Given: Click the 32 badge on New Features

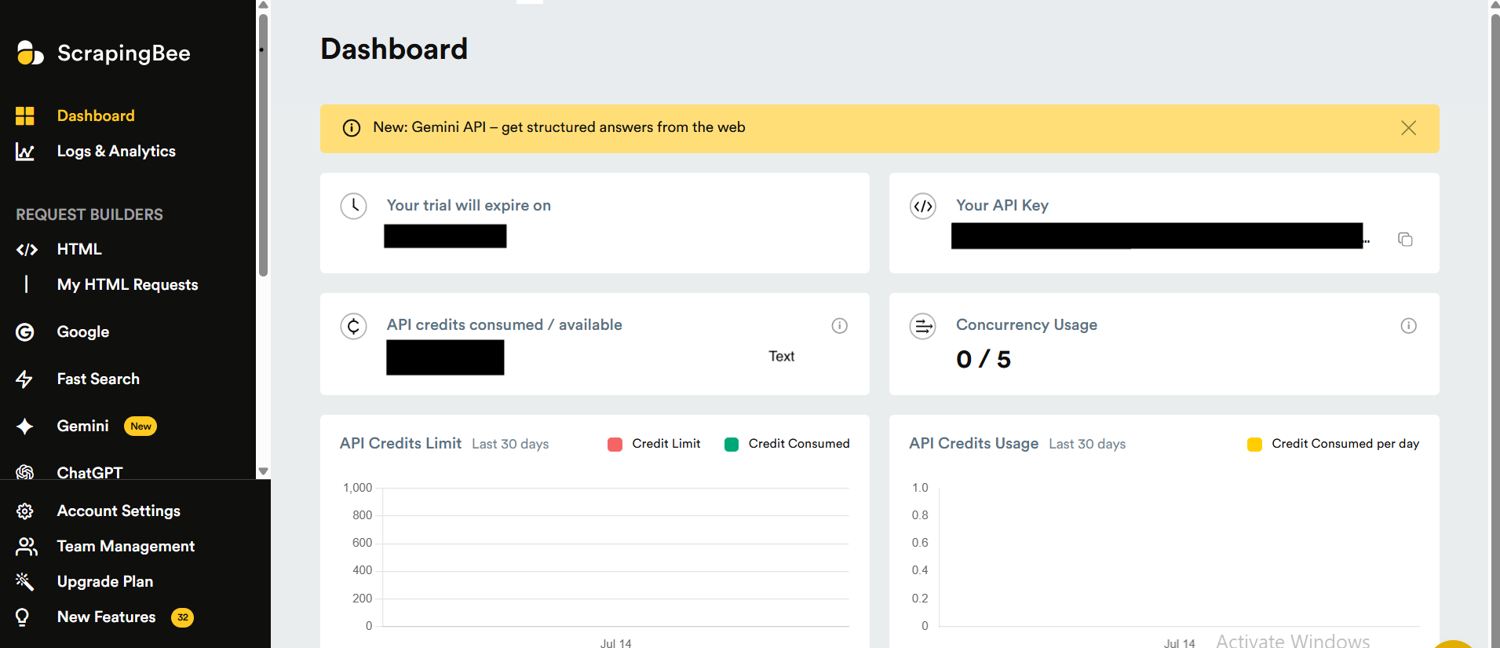Looking at the screenshot, I should (182, 618).
